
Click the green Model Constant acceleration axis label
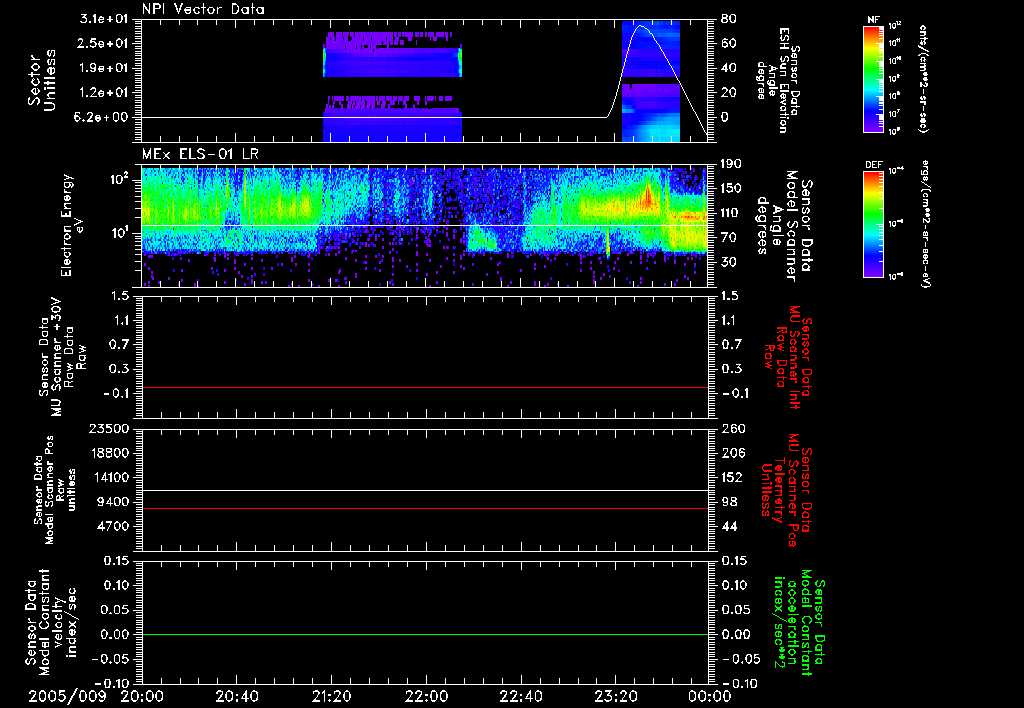(798, 622)
